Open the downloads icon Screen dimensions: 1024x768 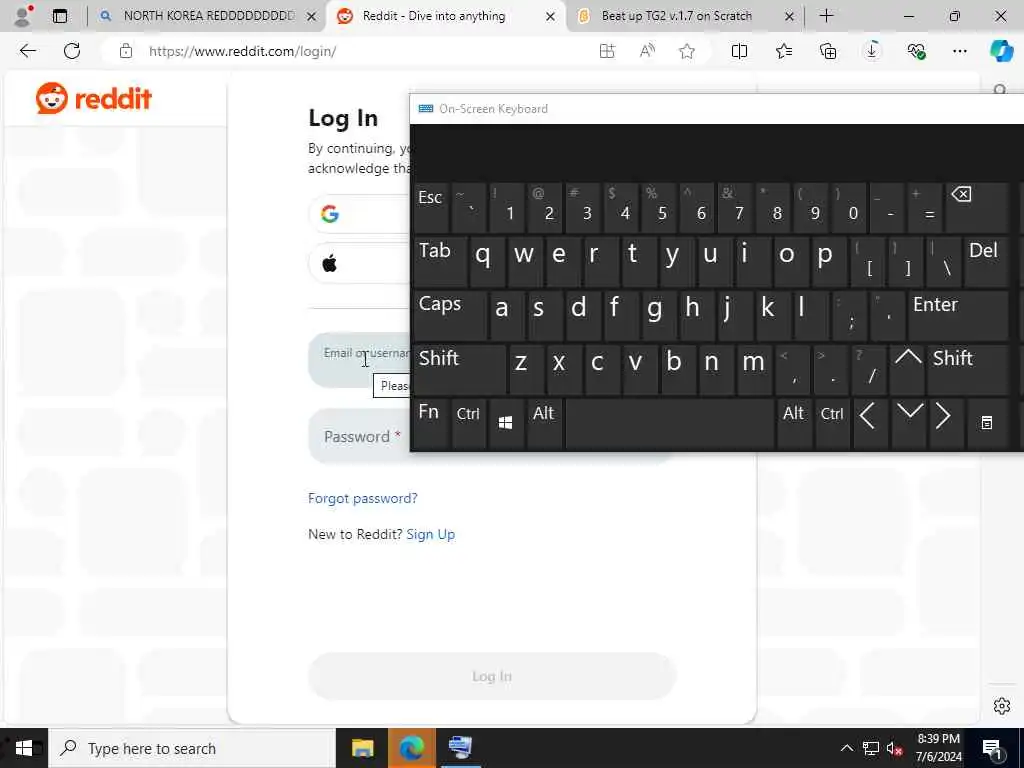point(872,51)
